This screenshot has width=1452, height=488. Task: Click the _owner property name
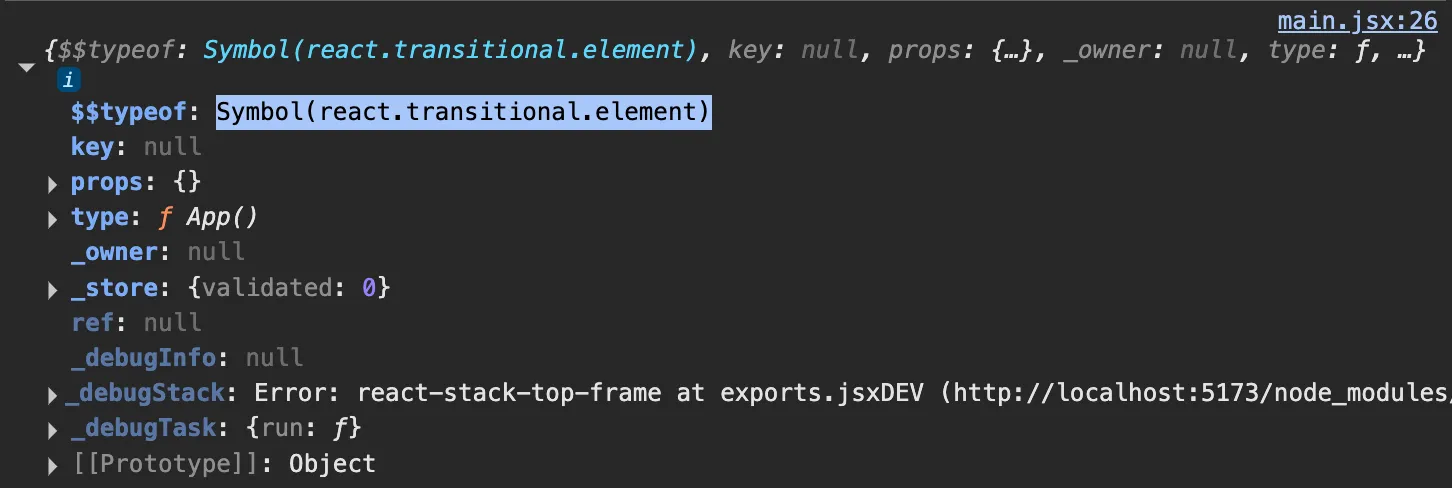pos(114,252)
